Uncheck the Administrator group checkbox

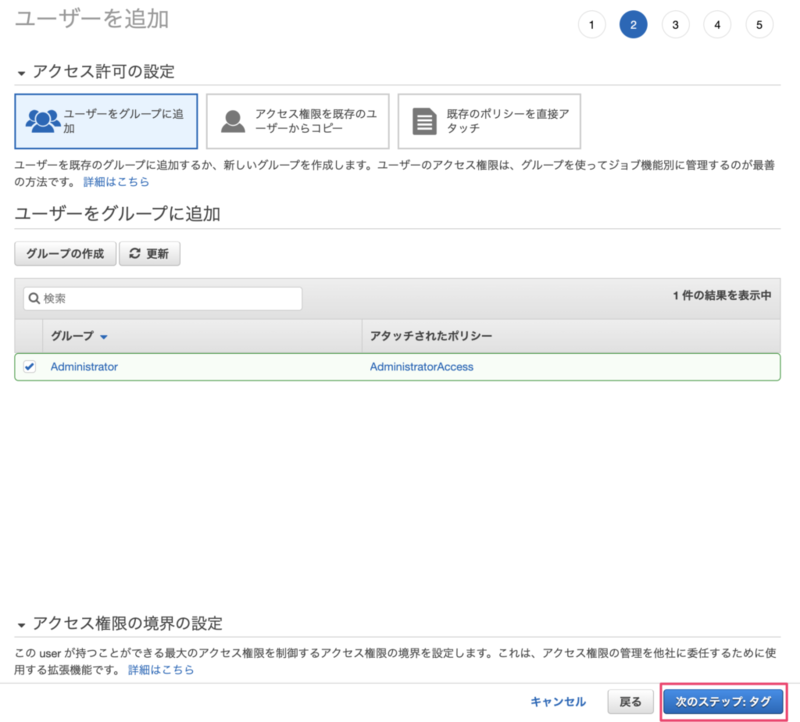(x=30, y=366)
